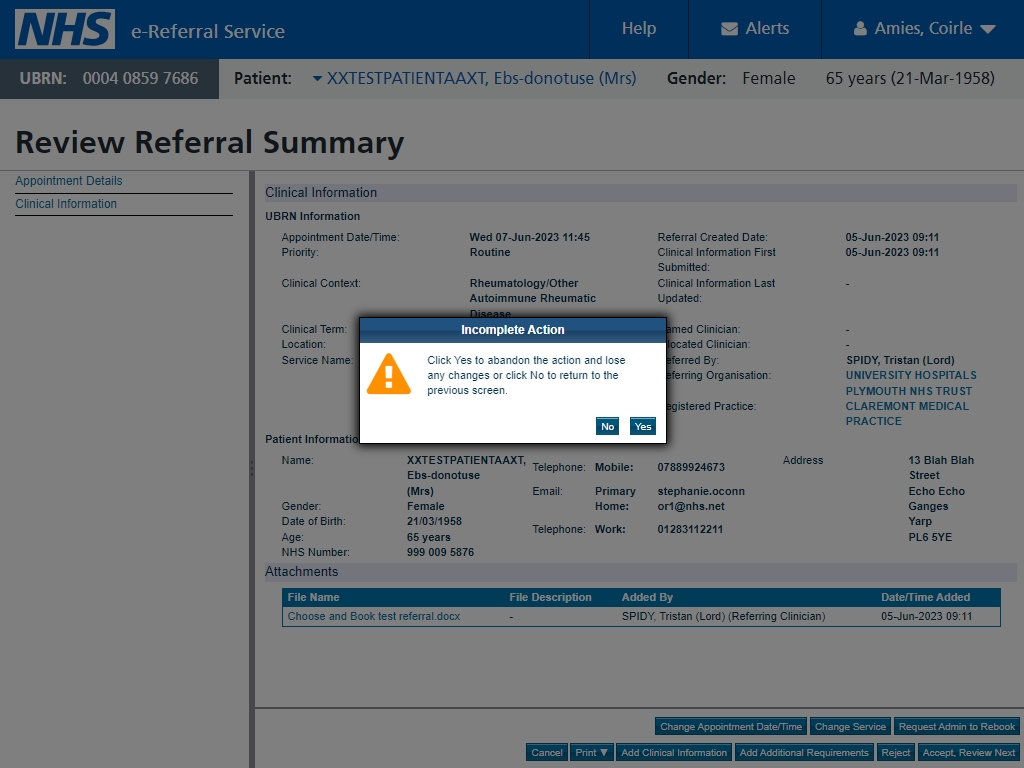Open UNIVERSITY HOSPITALS PLYMOUTH NHS TRUST link

[x=911, y=383]
